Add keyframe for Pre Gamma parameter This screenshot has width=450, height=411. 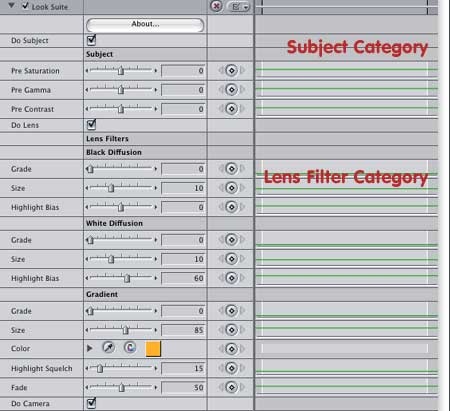[x=231, y=90]
